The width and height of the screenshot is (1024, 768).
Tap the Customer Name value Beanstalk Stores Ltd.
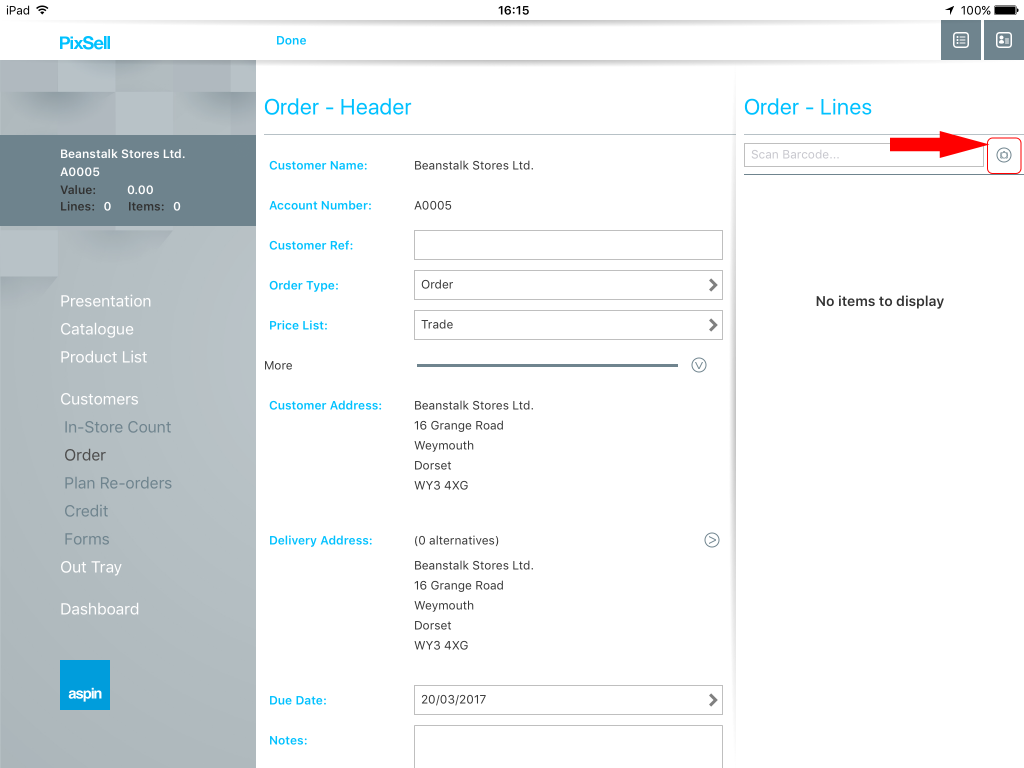[x=474, y=166]
